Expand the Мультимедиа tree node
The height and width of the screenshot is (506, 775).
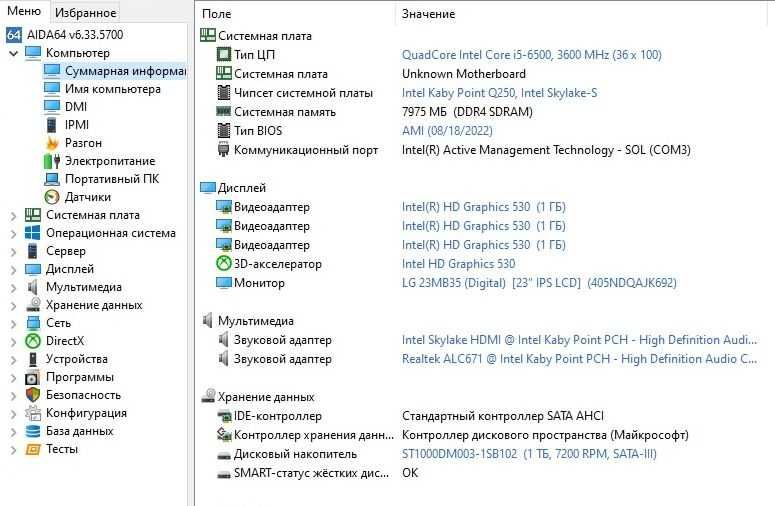pyautogui.click(x=13, y=287)
